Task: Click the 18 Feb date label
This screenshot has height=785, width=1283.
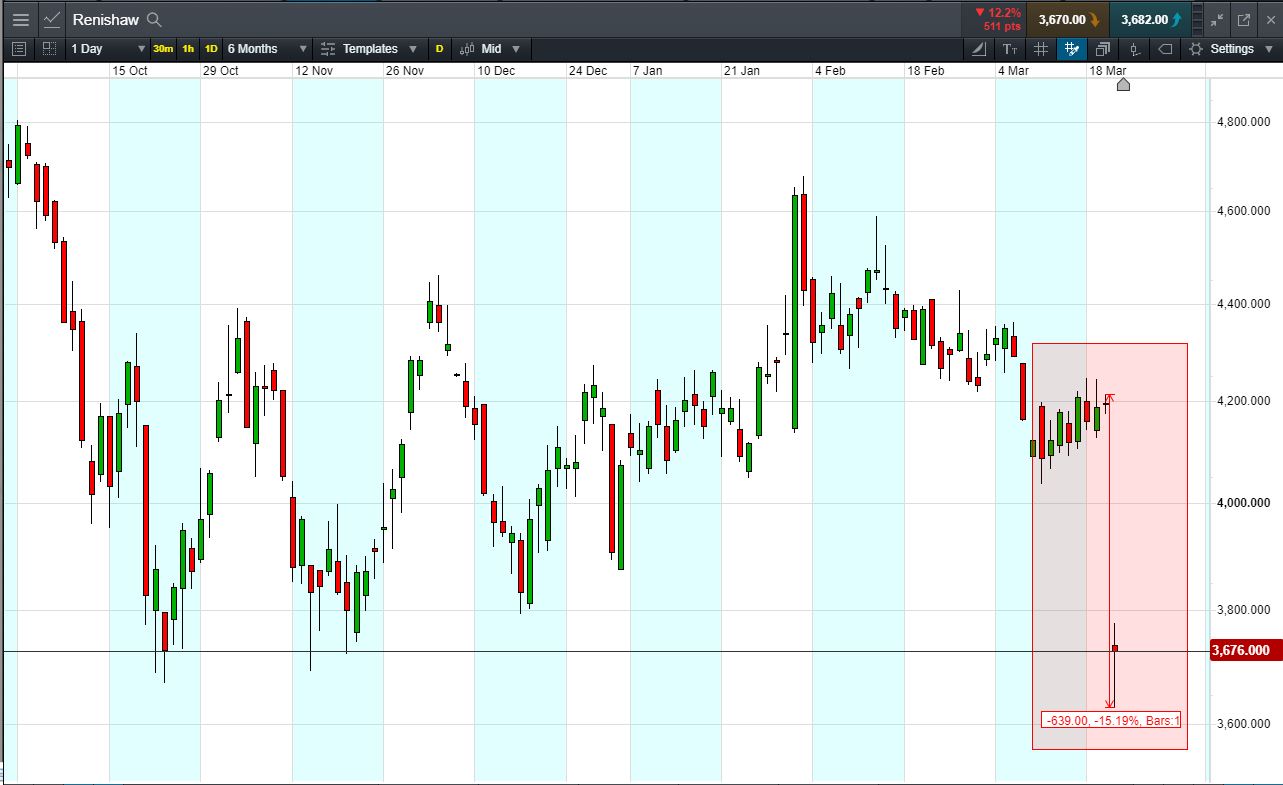Action: point(926,70)
